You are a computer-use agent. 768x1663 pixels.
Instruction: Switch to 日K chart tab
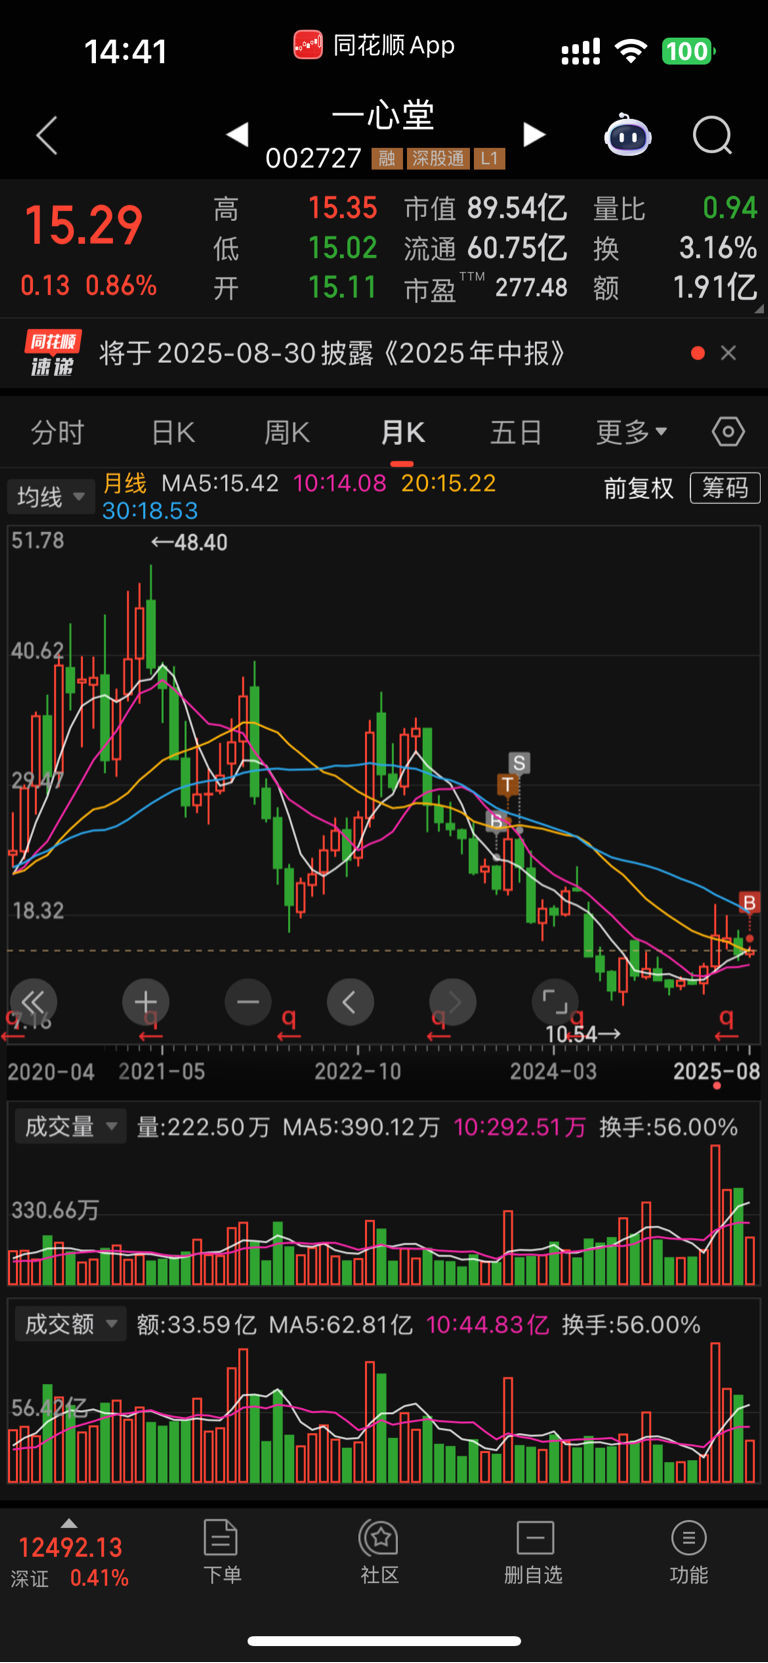coord(172,432)
